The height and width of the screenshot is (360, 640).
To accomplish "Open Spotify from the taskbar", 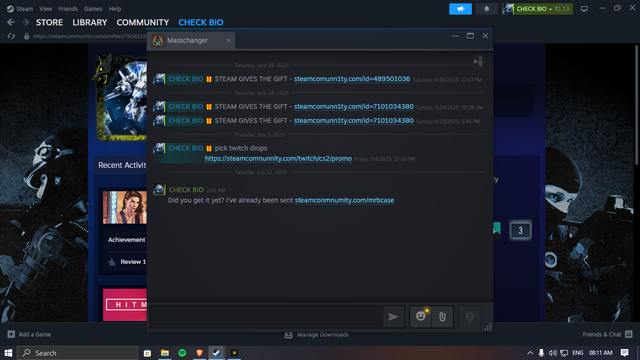I will (x=182, y=353).
